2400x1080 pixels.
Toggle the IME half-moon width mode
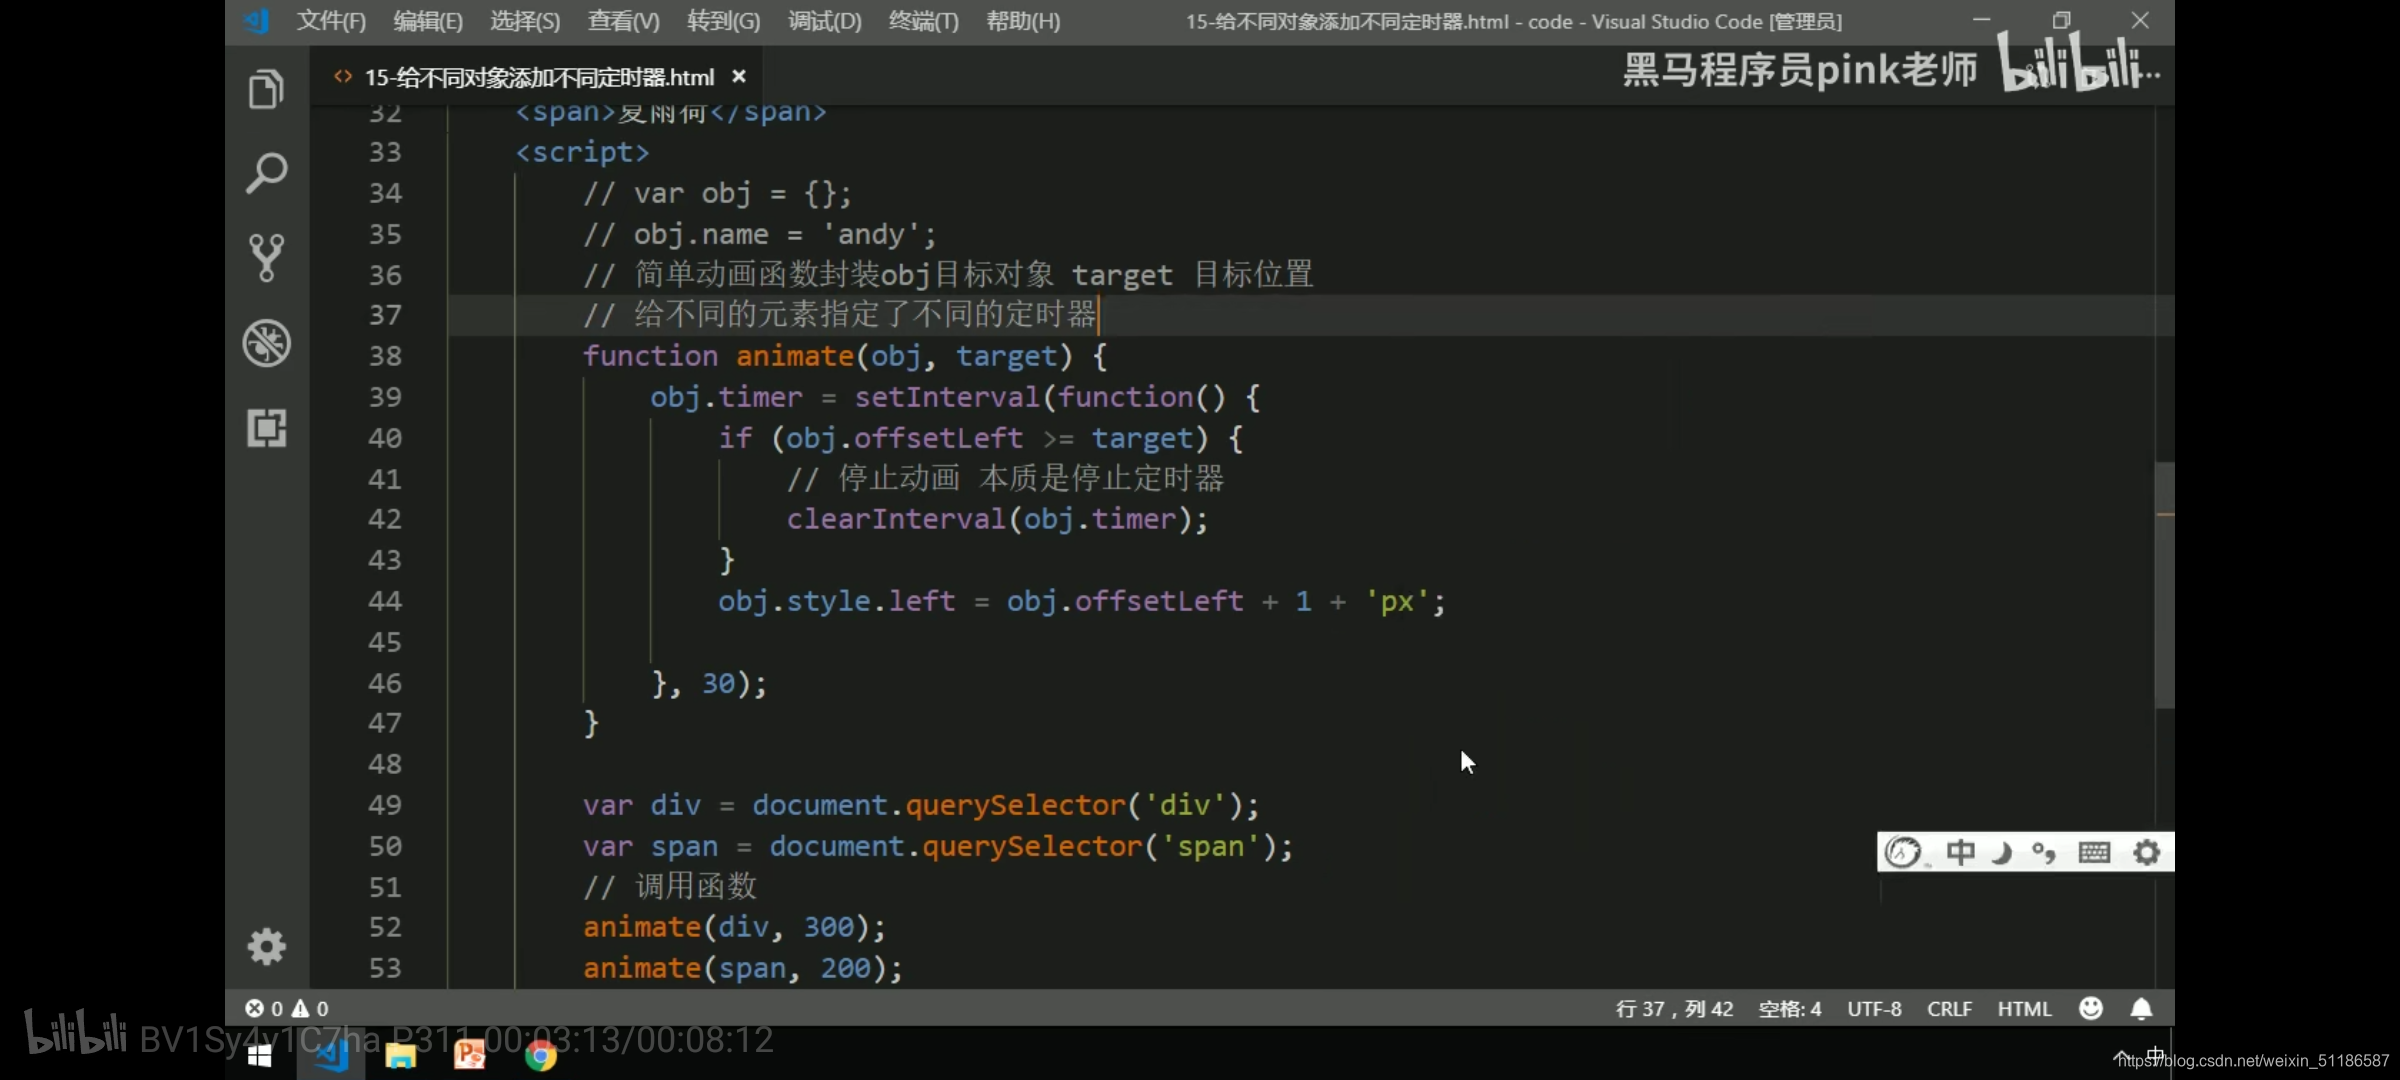tap(2002, 852)
